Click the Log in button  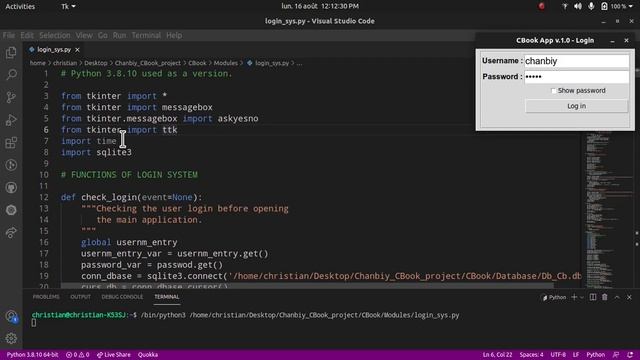(576, 106)
